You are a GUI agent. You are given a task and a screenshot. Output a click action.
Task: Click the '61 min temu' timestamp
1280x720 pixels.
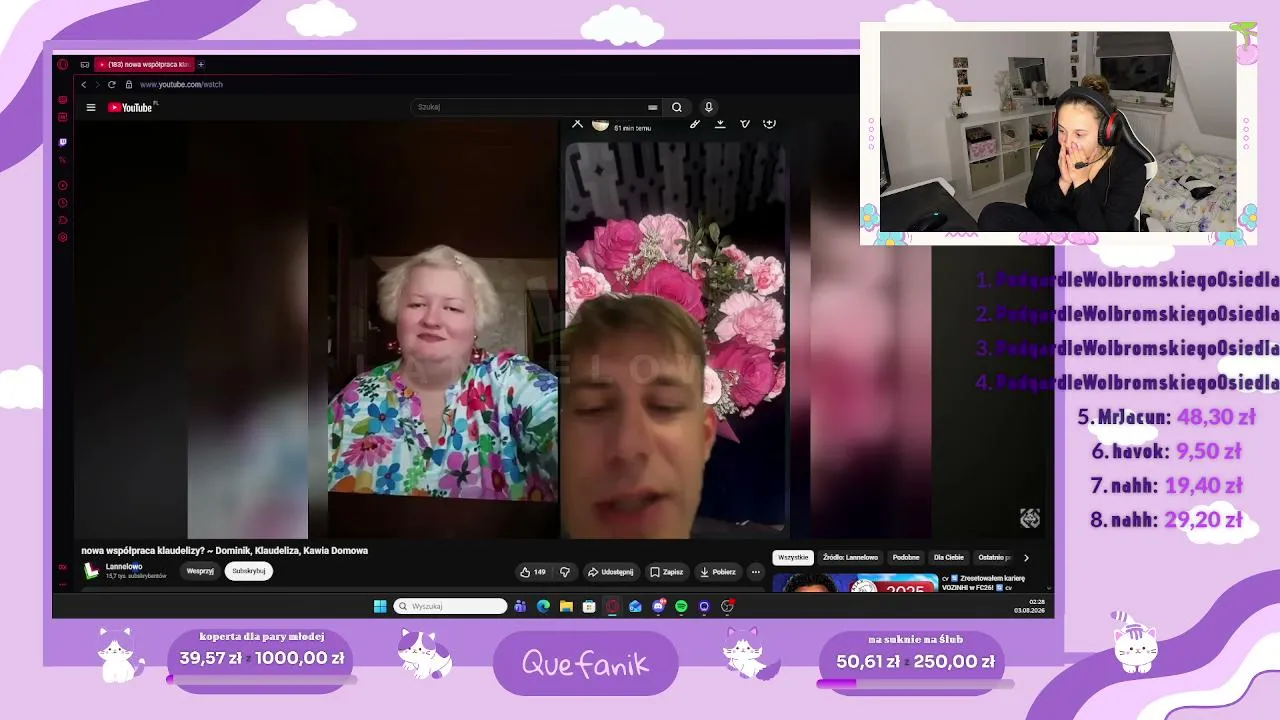(633, 128)
